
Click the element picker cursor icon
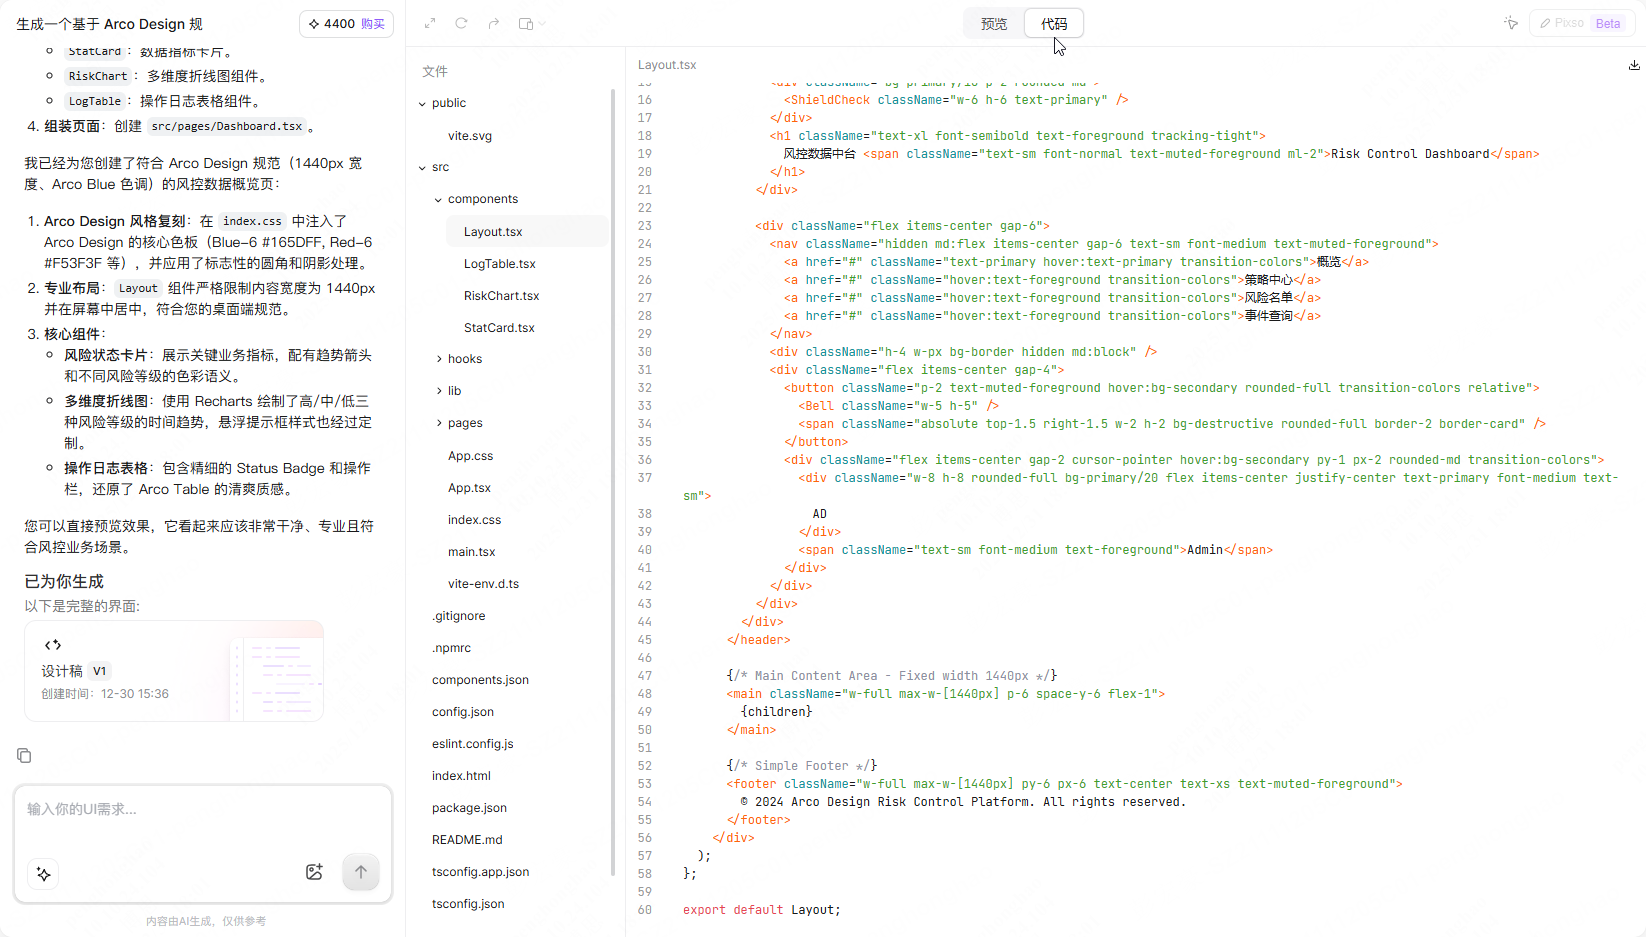(x=1511, y=23)
